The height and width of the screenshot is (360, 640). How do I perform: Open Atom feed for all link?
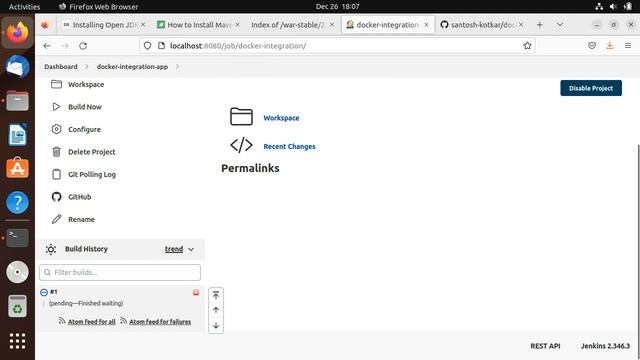point(91,322)
